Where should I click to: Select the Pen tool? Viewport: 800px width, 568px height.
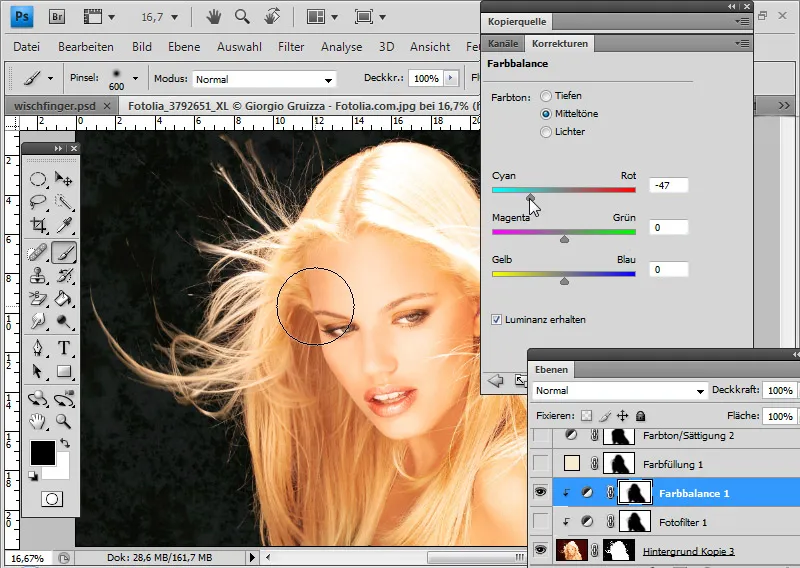38,348
